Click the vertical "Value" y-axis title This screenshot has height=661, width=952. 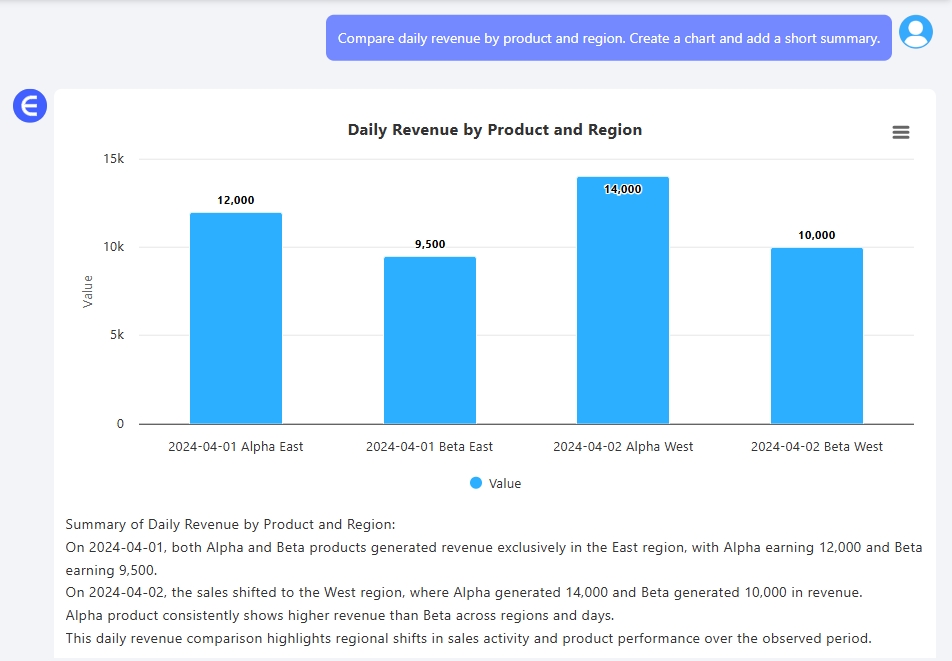tap(88, 291)
